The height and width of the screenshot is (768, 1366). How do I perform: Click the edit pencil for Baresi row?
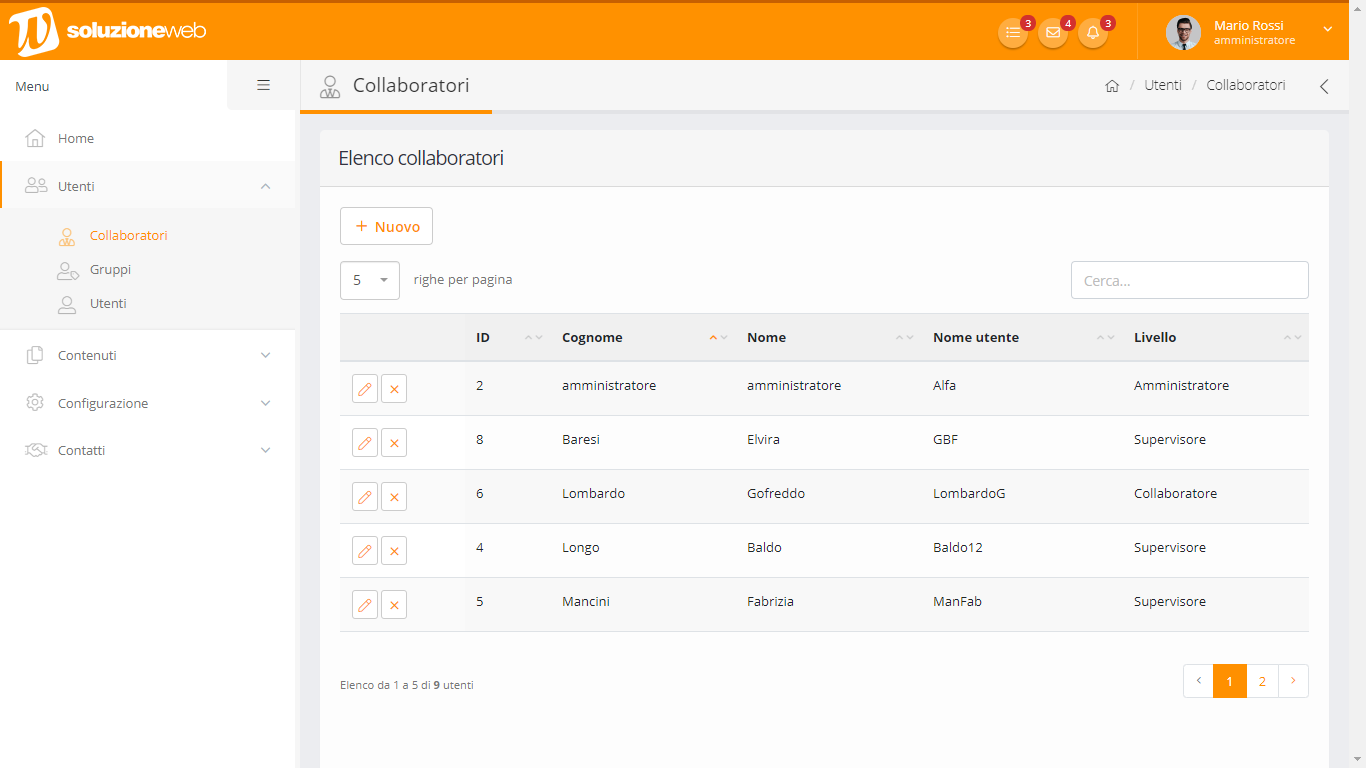(365, 442)
